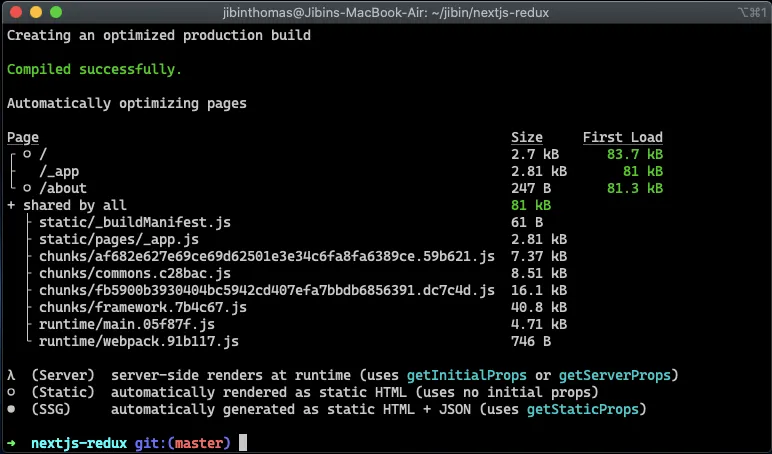
Task: Click the chunks/fb5900b393... file entry
Action: pyautogui.click(x=267, y=290)
